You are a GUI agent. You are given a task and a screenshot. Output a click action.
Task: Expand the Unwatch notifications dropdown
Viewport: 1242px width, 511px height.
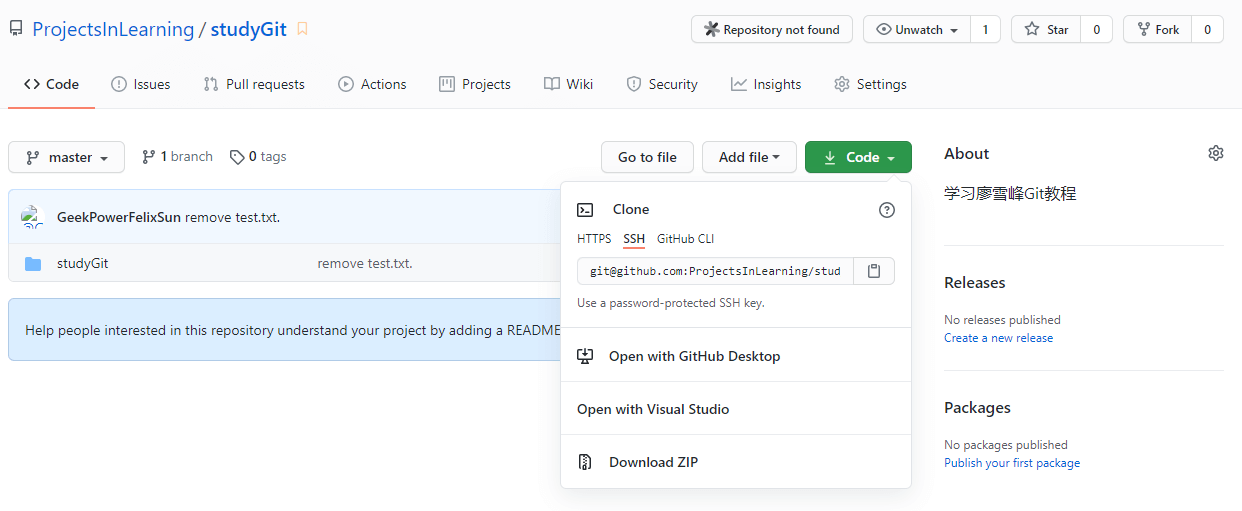[x=918, y=30]
